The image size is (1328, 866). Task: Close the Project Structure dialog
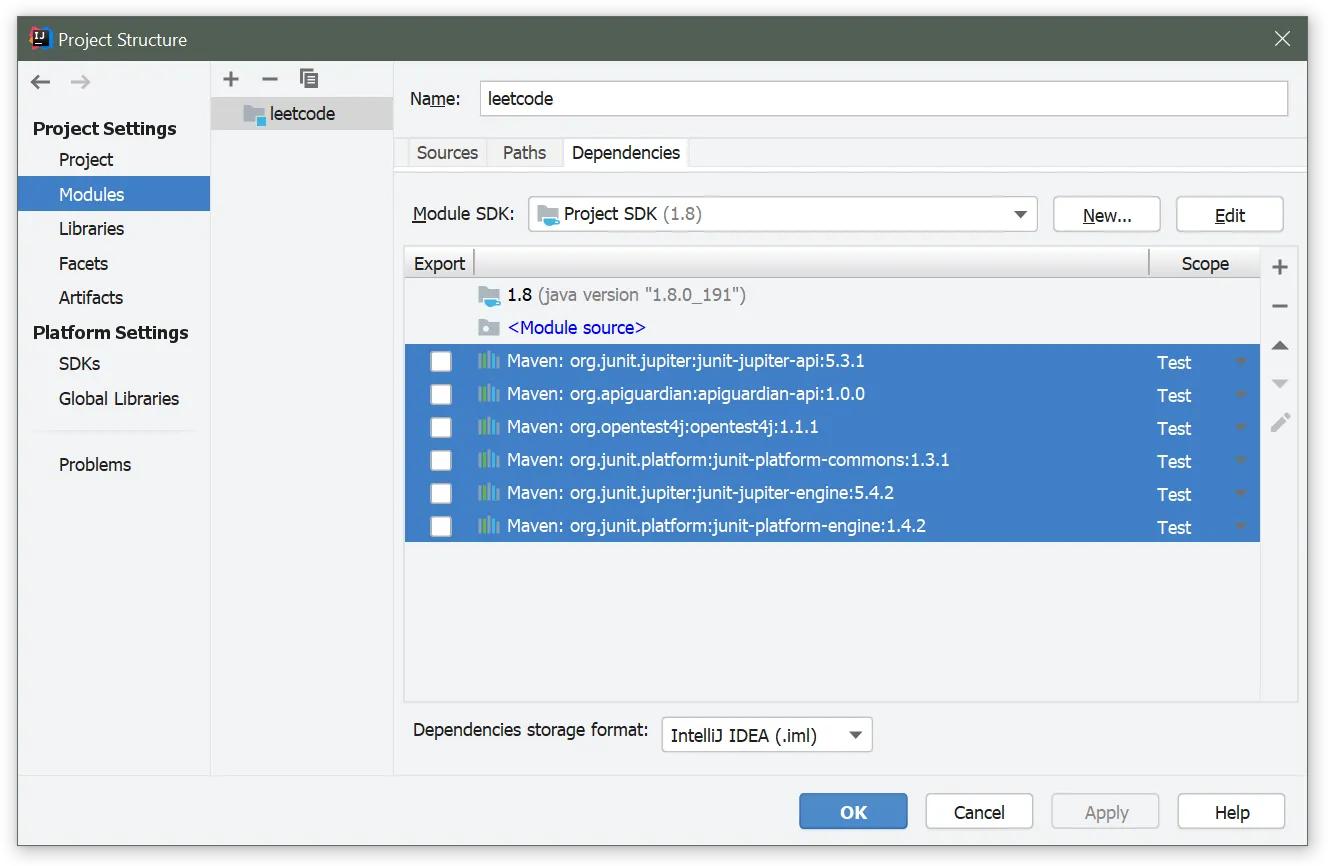[1282, 39]
